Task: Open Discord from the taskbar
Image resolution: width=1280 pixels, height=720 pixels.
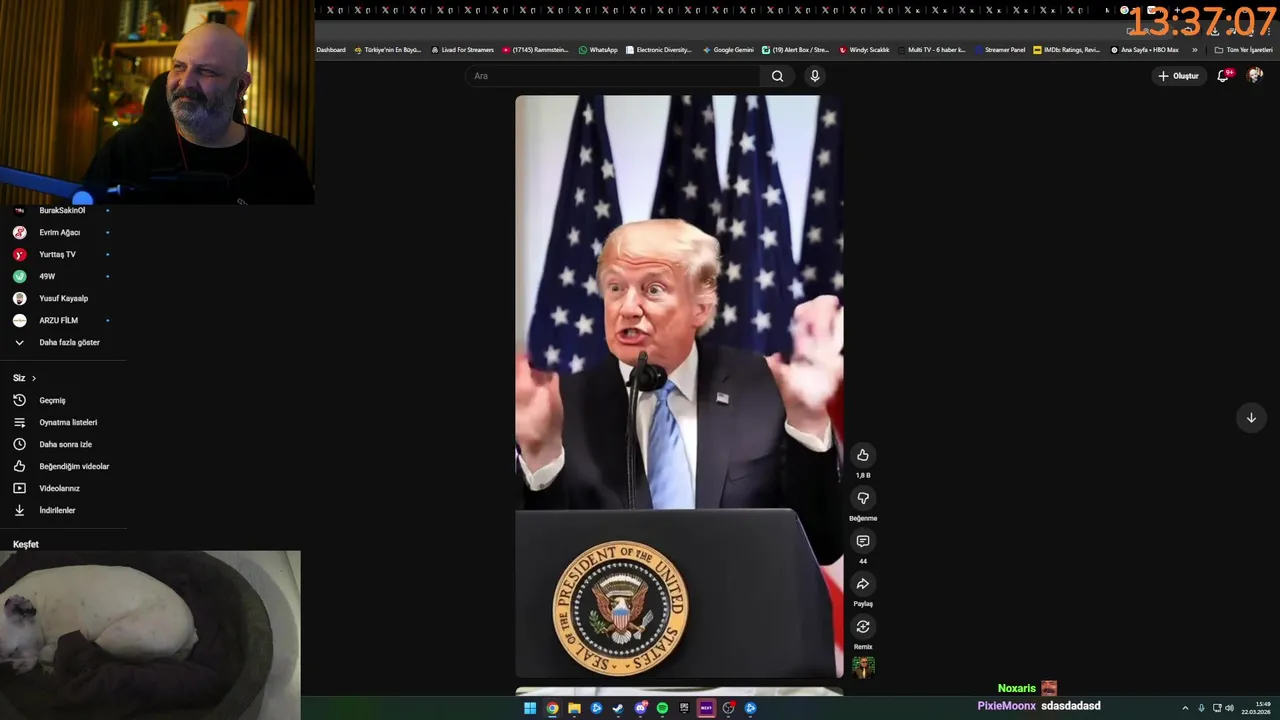Action: 640,708
